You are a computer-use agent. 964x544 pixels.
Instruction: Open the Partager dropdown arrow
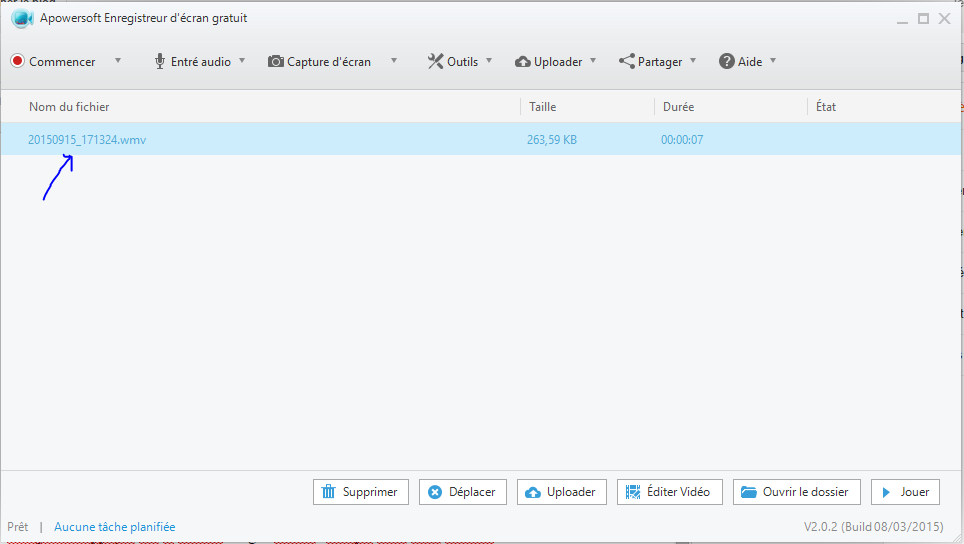(x=693, y=60)
